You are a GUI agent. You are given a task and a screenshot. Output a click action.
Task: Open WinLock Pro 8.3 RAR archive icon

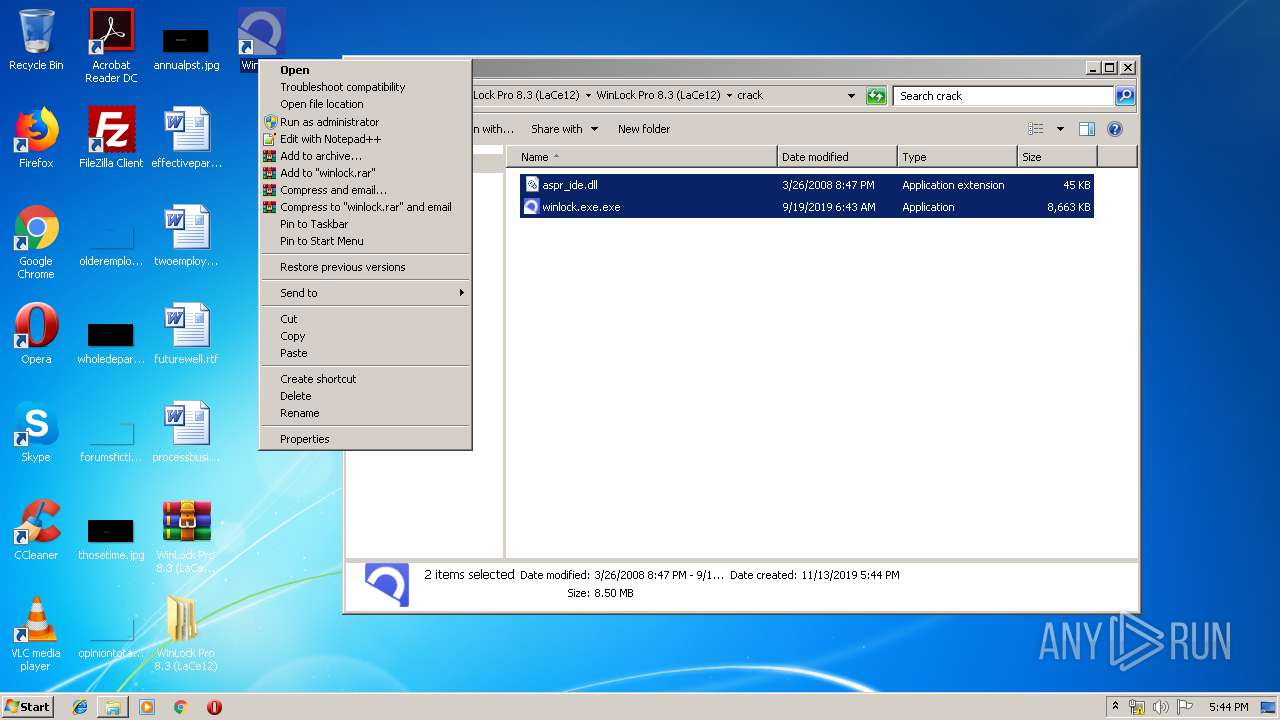[x=186, y=536]
